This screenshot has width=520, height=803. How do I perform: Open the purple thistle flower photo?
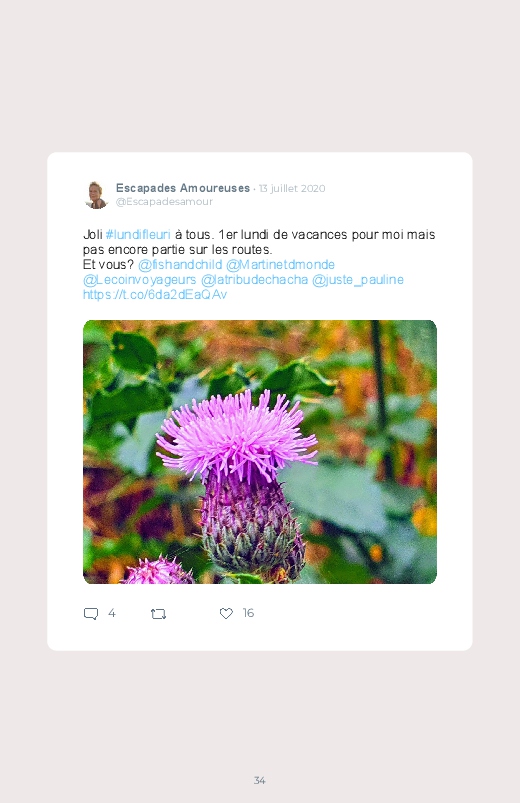click(x=260, y=452)
